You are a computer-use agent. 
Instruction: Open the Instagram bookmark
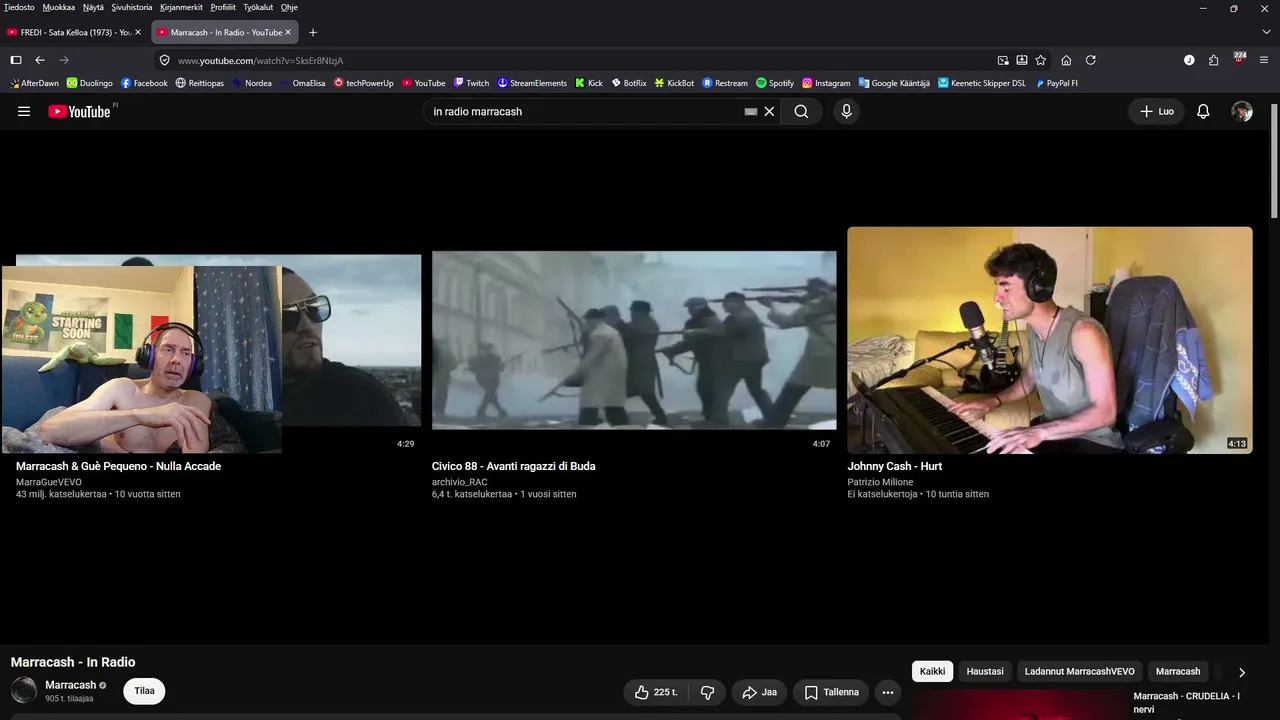tap(826, 83)
